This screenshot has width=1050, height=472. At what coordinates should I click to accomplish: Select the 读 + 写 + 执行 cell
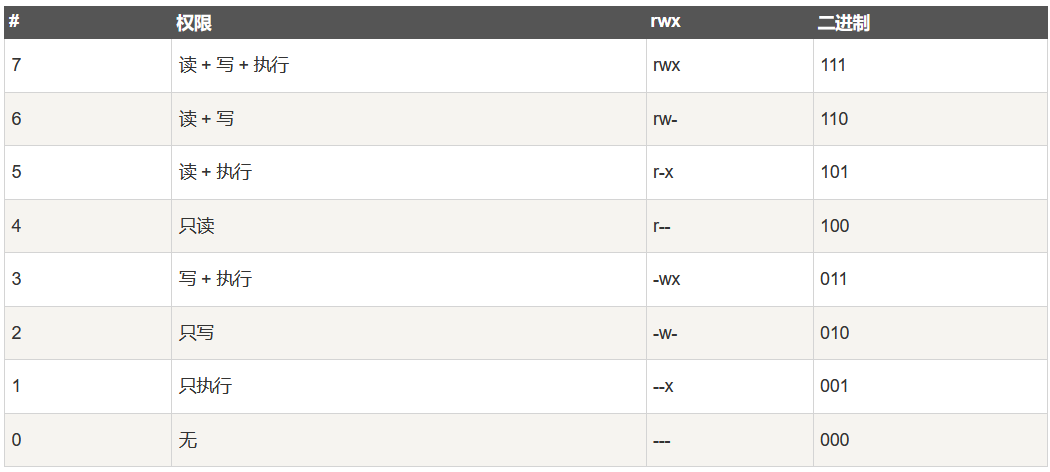click(408, 66)
